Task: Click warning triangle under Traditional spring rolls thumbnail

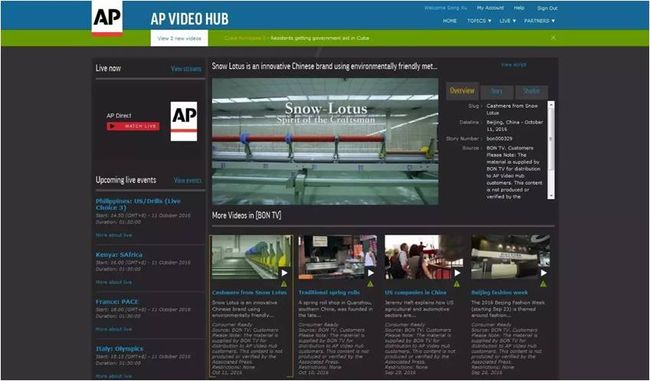Action: tap(370, 284)
